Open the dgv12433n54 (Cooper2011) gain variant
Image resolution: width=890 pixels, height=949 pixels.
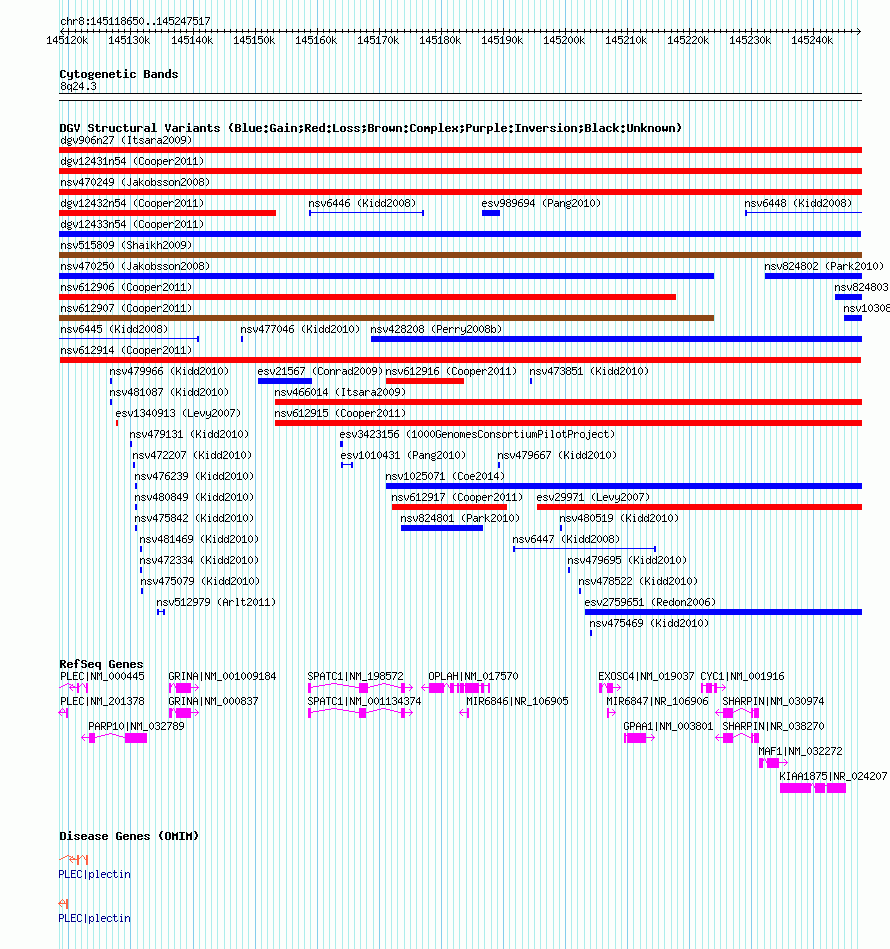click(x=460, y=234)
